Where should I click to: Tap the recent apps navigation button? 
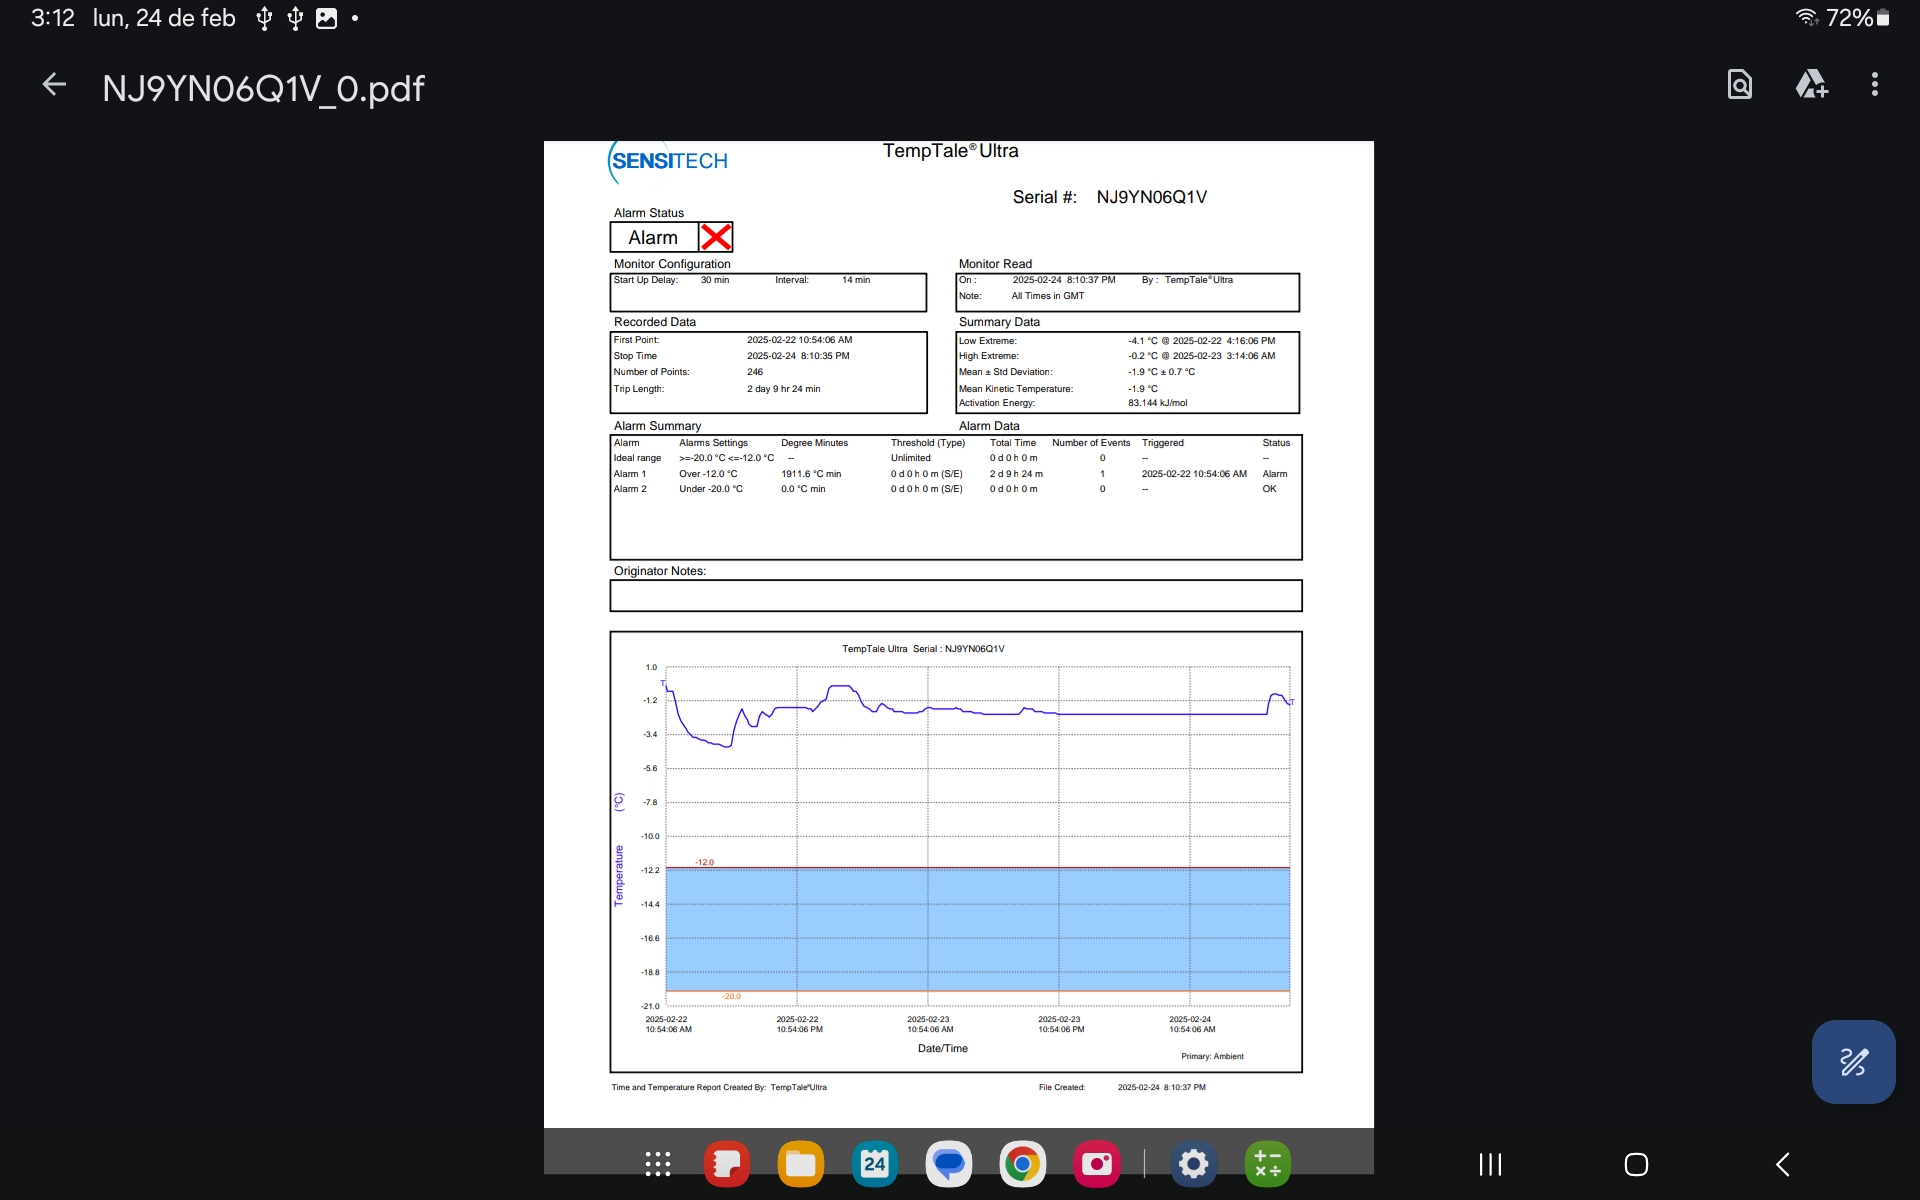click(1490, 1164)
